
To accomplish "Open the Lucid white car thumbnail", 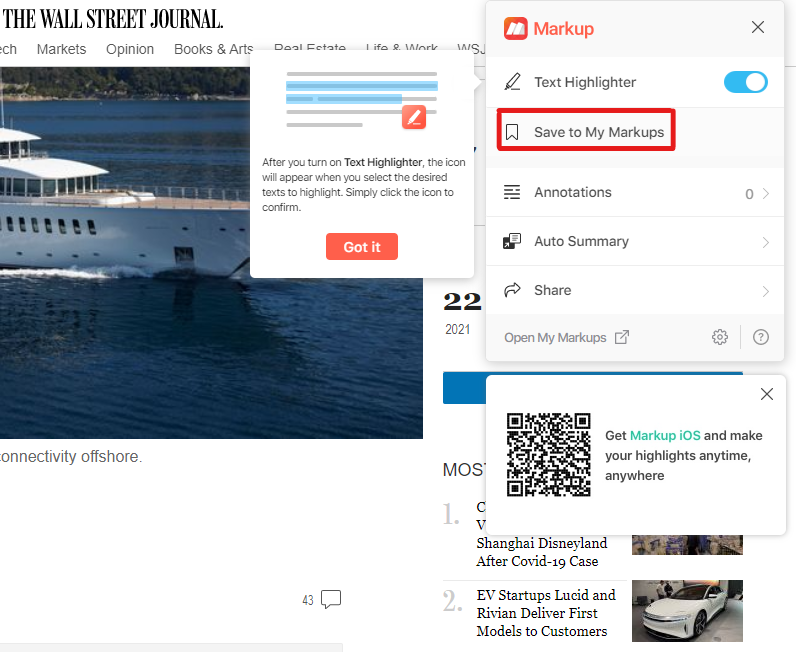I will point(687,611).
